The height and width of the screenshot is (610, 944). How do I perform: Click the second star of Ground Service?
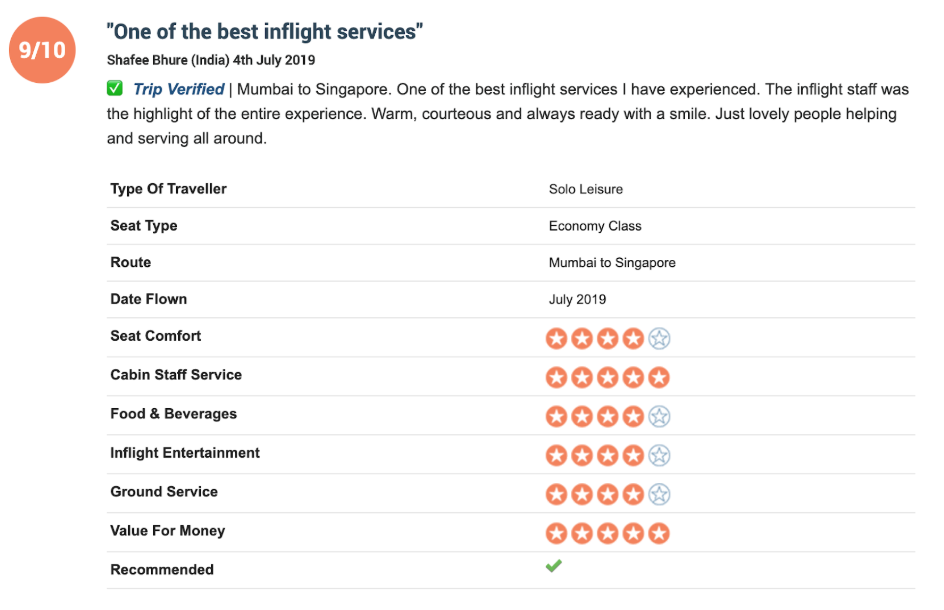[582, 494]
